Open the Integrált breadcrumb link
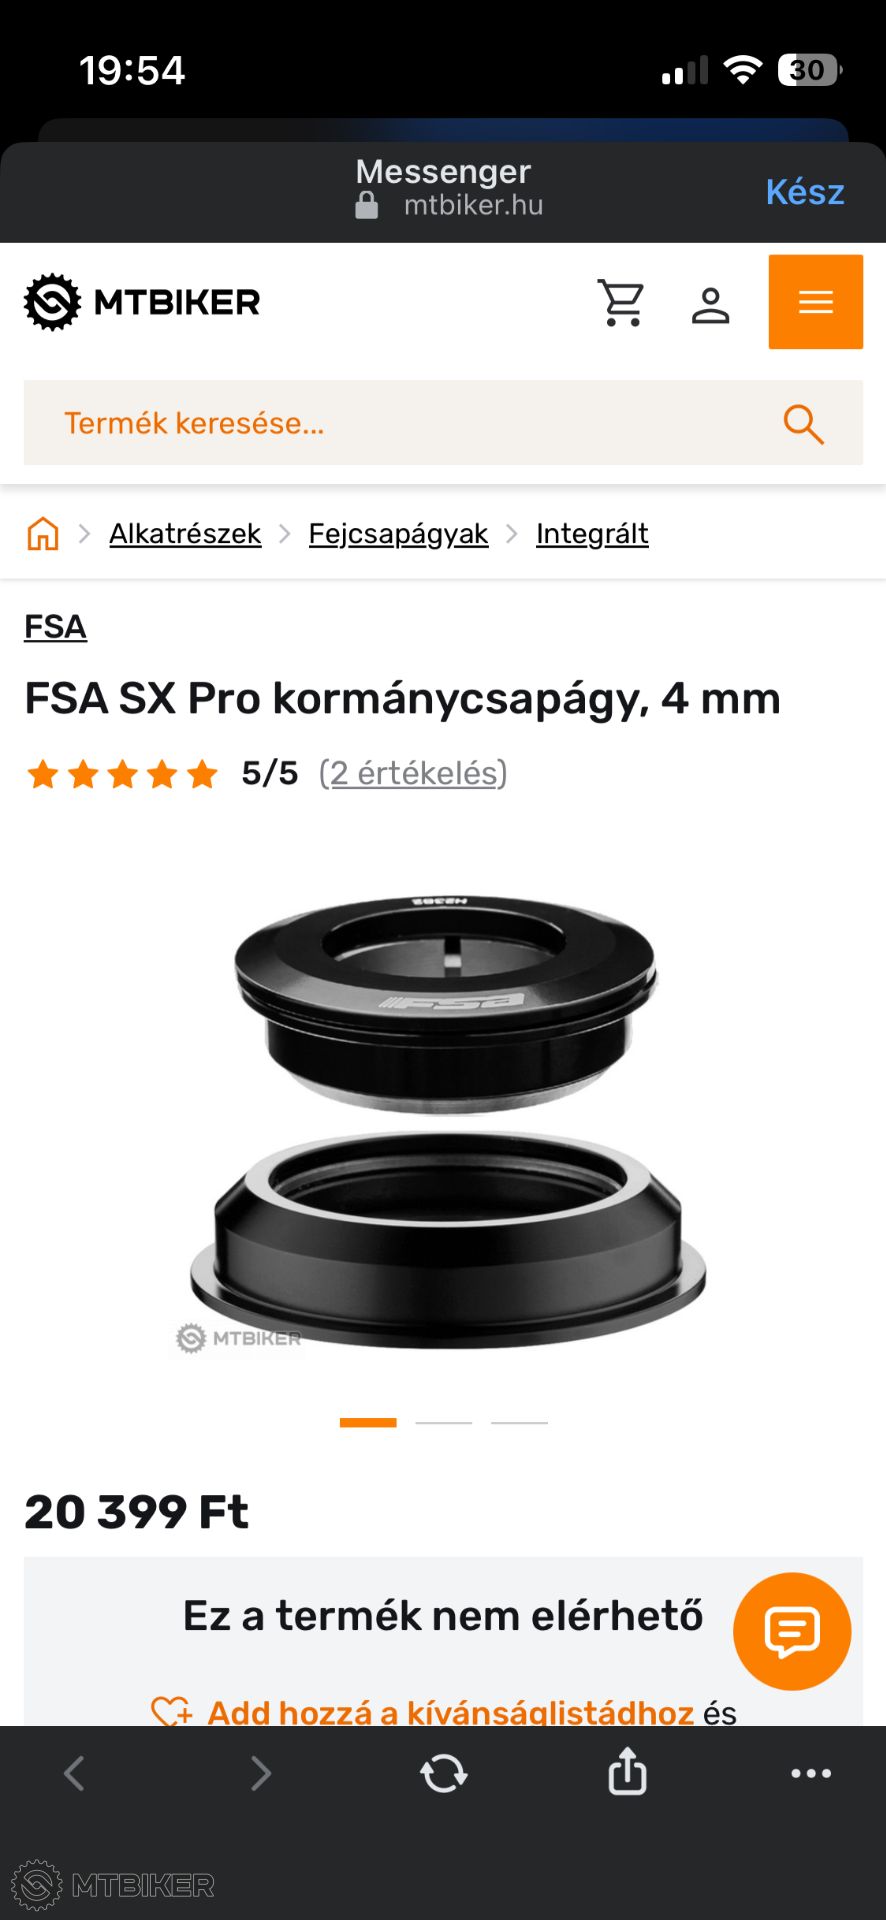This screenshot has width=886, height=1920. tap(592, 534)
